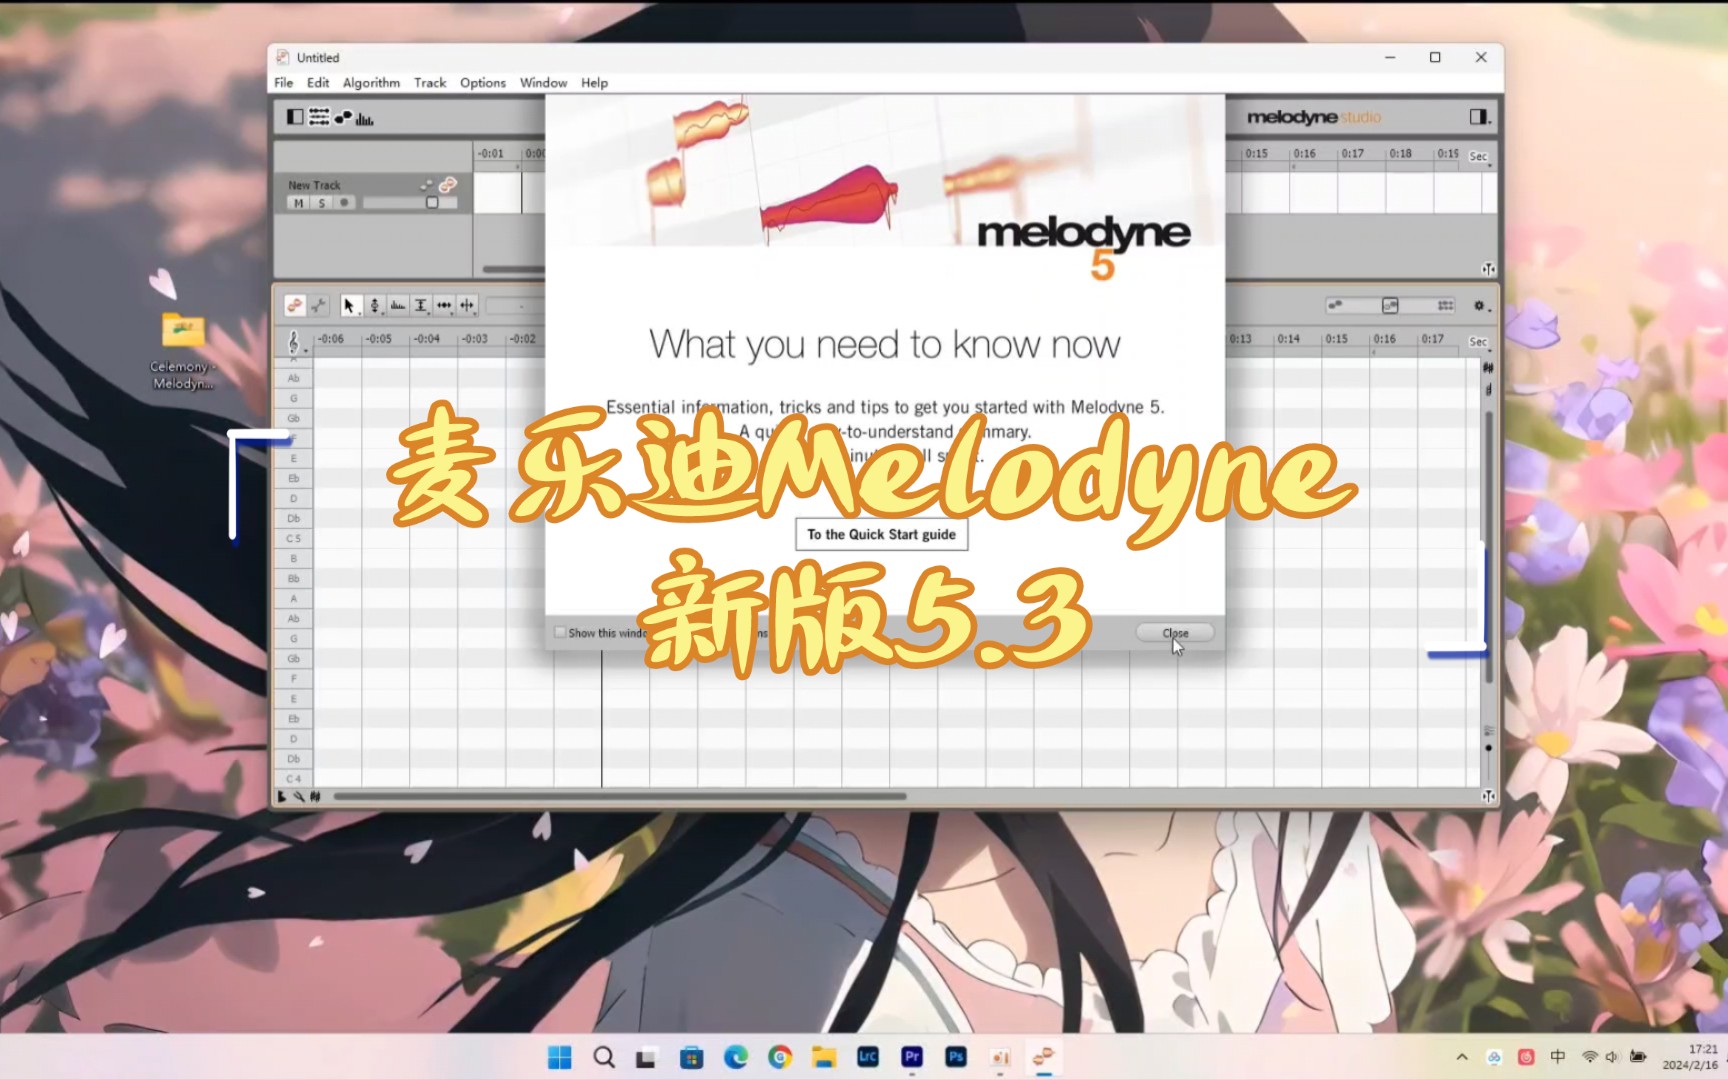Click the note editor vertical scrollbar

tap(1489, 545)
